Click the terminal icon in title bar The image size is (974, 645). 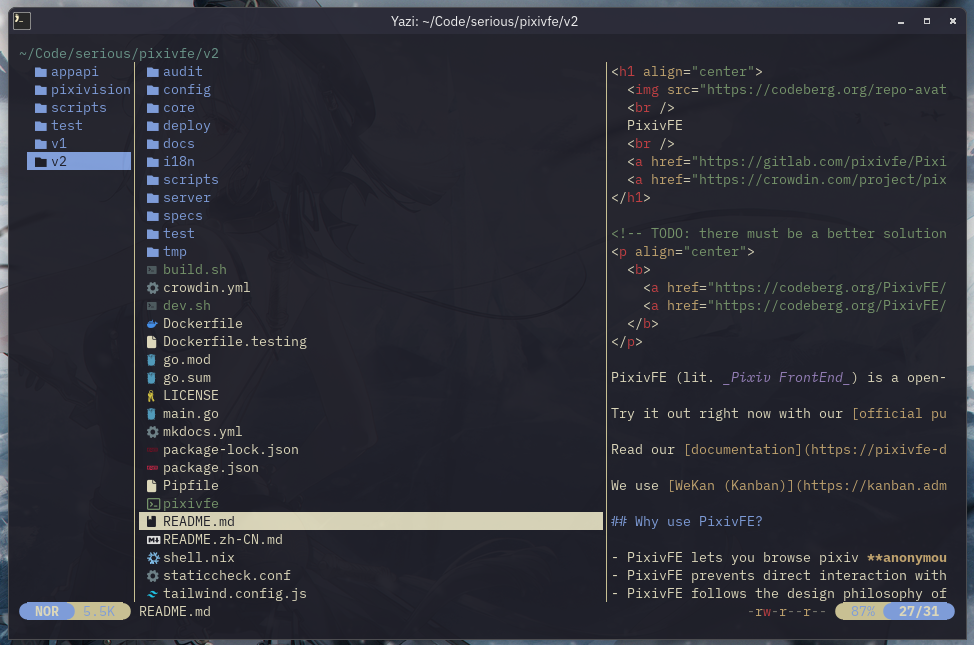(22, 21)
